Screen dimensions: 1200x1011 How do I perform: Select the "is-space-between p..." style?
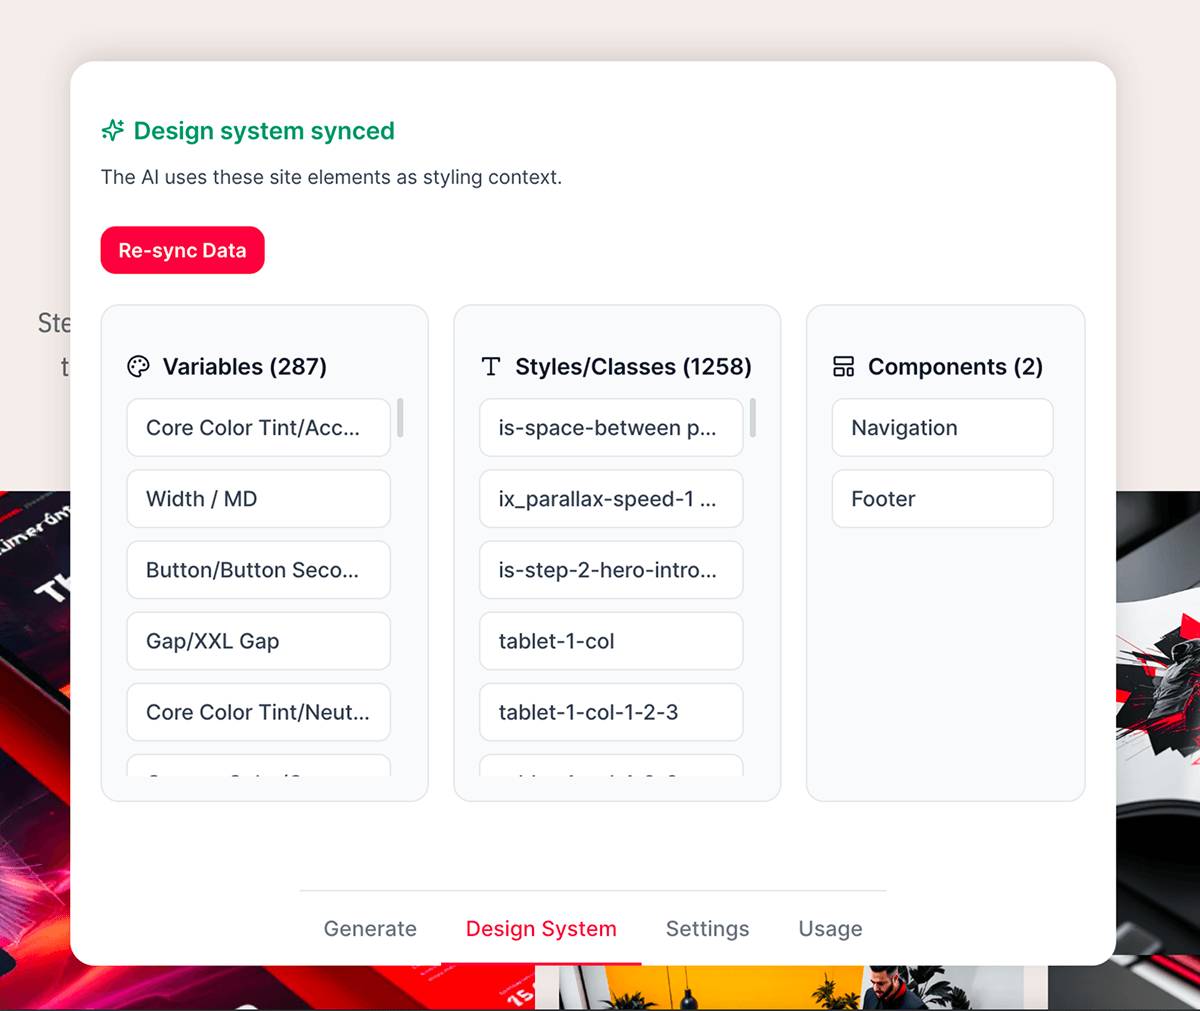tap(611, 427)
